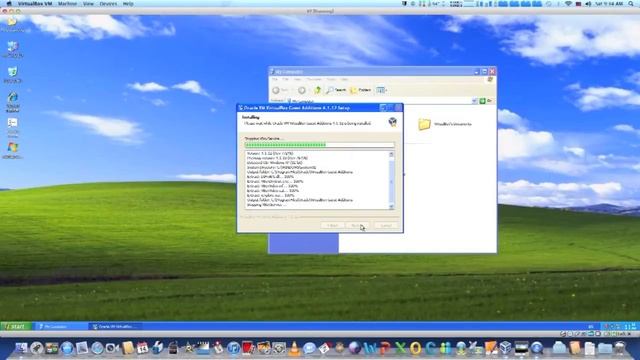Open Launchpad rocket in the Dock
This screenshot has width=640, height=360.
tap(37, 348)
